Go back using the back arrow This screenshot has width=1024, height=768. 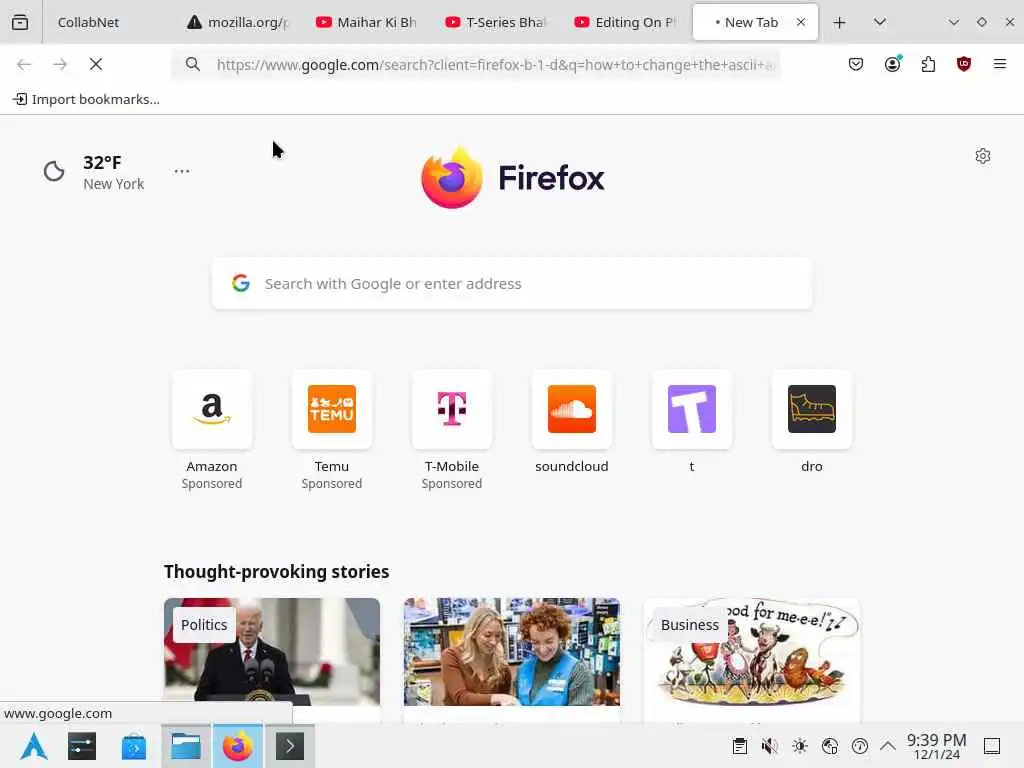(x=24, y=64)
